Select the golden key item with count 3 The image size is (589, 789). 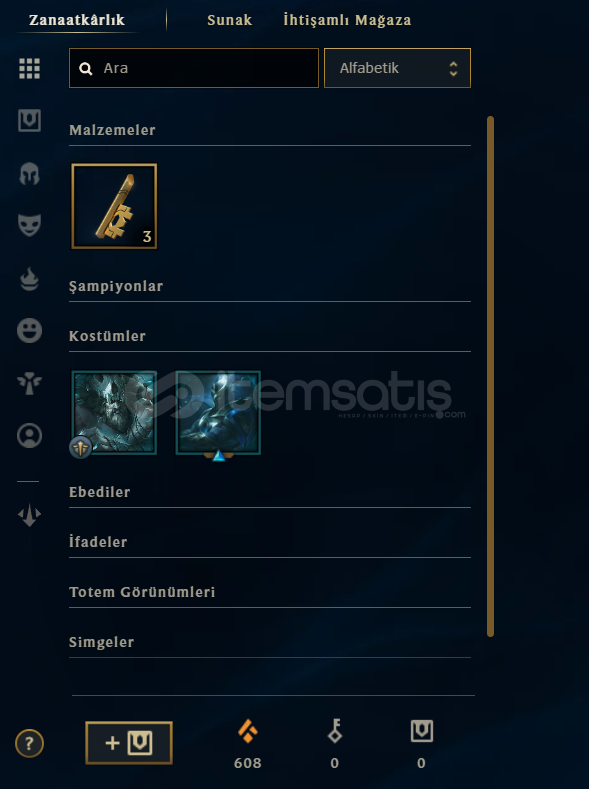114,206
